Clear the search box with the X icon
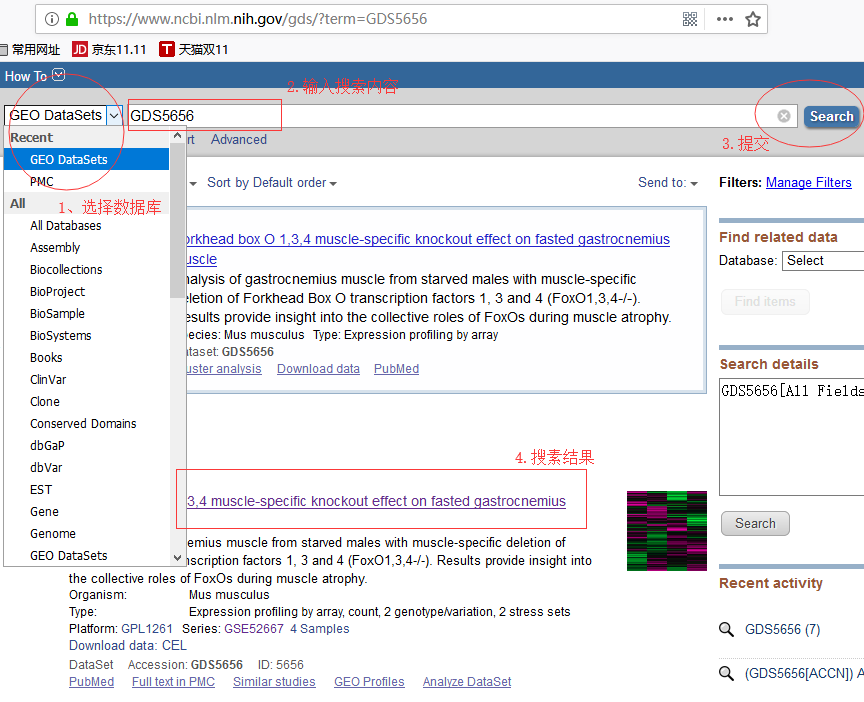Viewport: 864px width, 702px height. coord(784,116)
